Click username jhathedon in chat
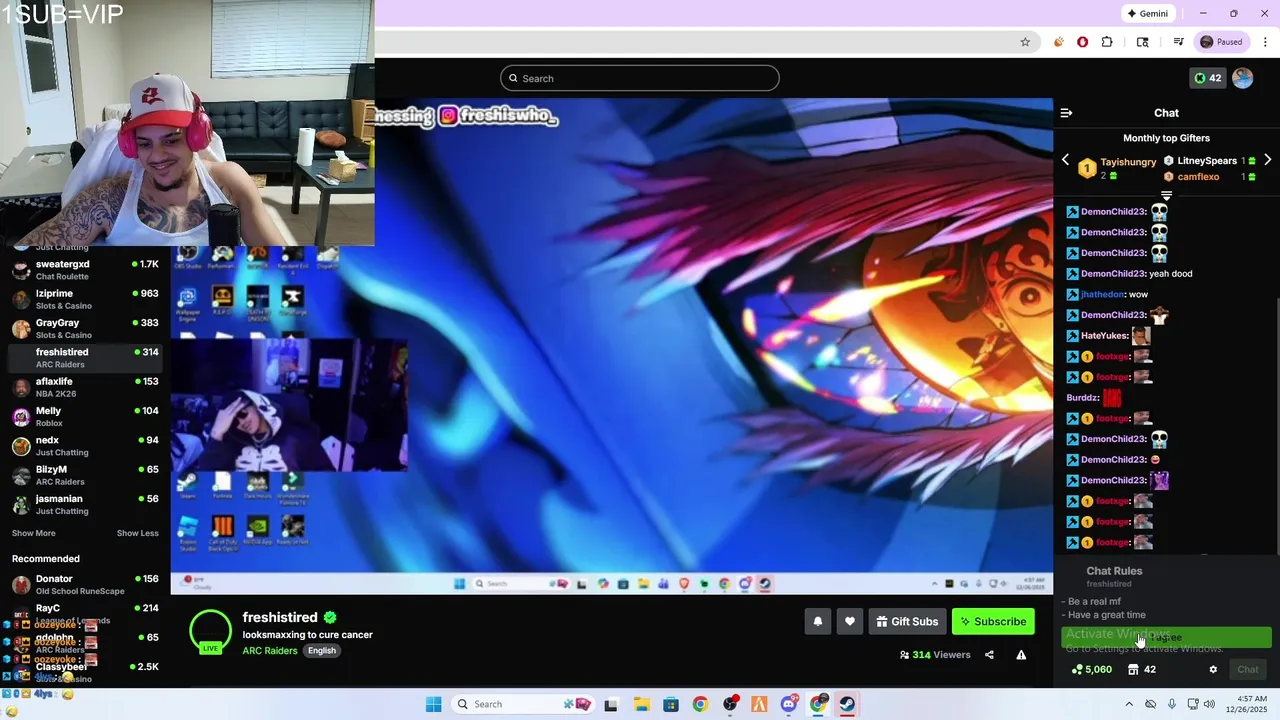1280x720 pixels. click(x=1103, y=294)
